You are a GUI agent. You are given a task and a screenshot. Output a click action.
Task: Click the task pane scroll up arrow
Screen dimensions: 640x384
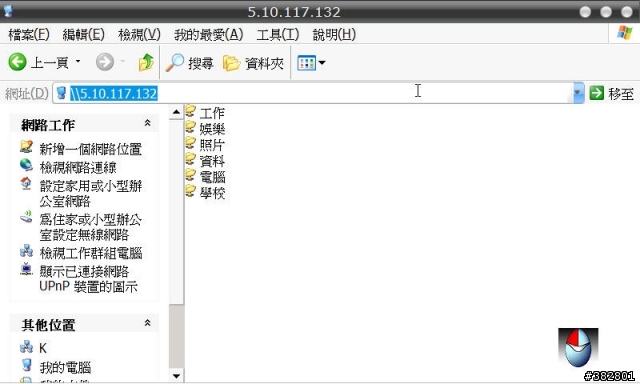tap(176, 111)
